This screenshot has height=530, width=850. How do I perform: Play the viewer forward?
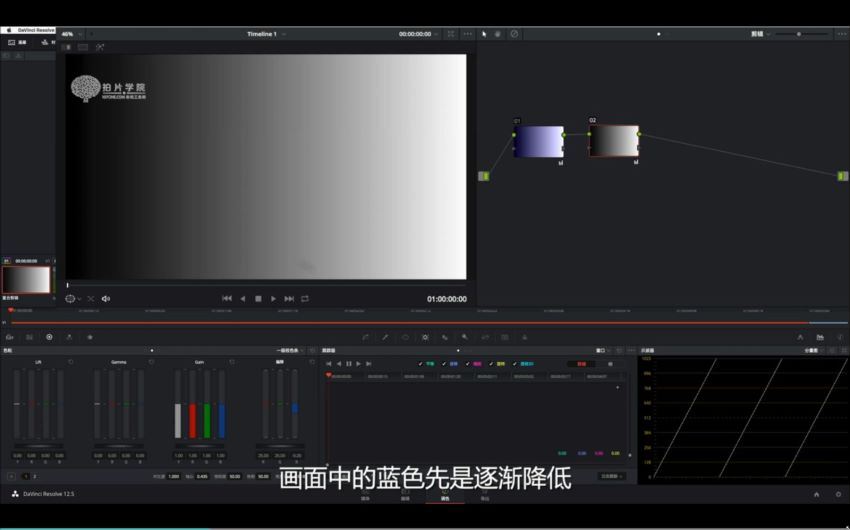(273, 299)
